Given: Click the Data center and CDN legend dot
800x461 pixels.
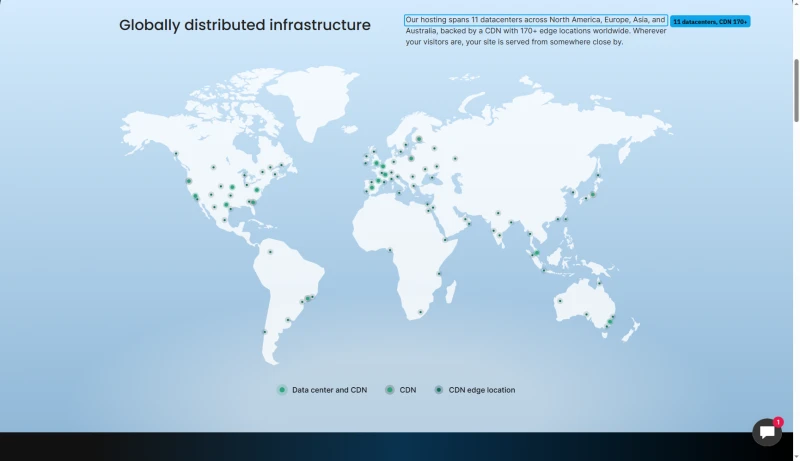Looking at the screenshot, I should click(x=282, y=390).
